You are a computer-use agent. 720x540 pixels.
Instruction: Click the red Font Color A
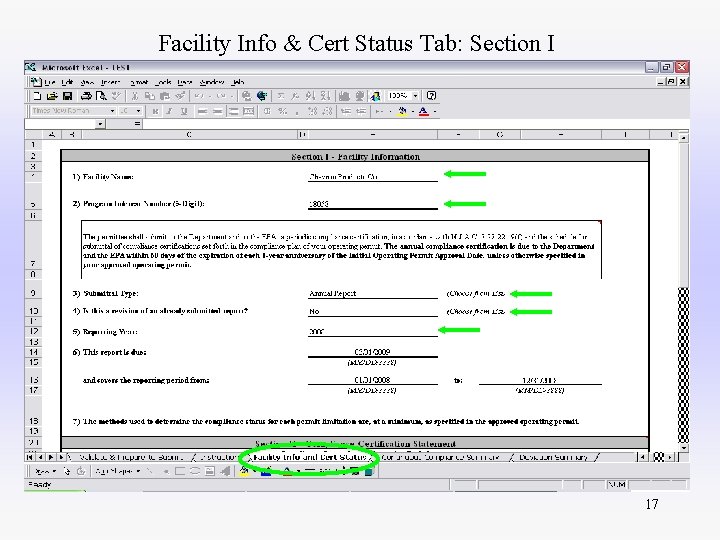click(x=423, y=111)
